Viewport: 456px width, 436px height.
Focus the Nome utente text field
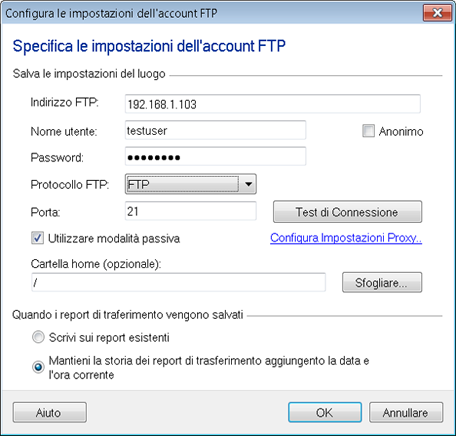215,130
